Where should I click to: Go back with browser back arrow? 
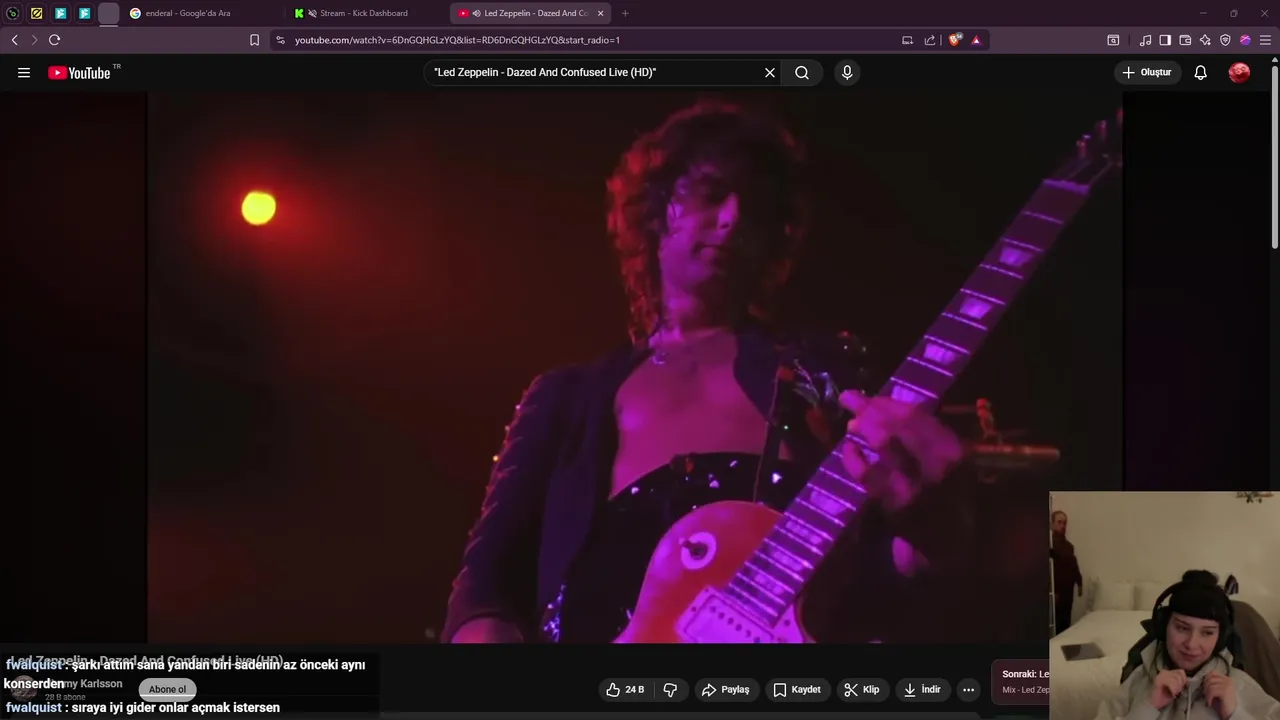coord(15,40)
